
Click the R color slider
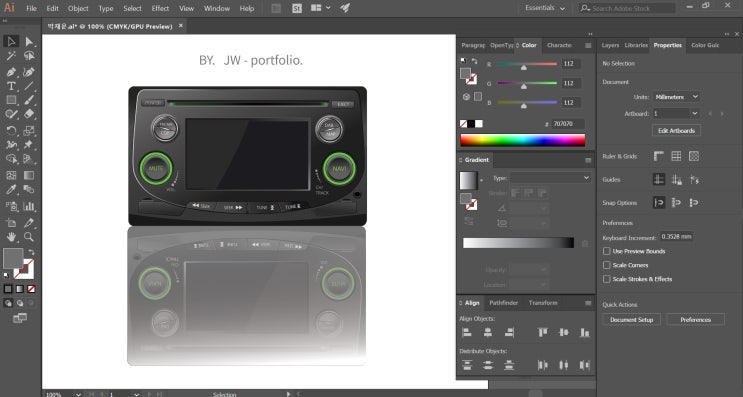point(527,64)
